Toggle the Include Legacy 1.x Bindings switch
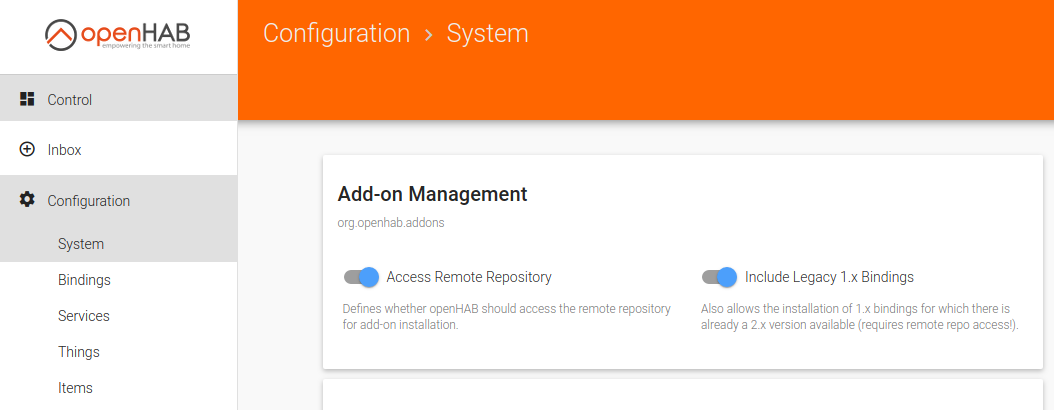The image size is (1054, 410). click(719, 277)
